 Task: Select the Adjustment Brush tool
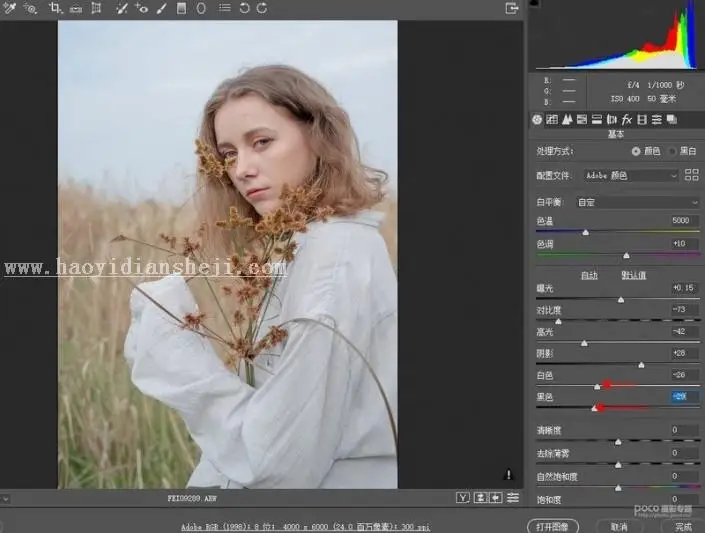pos(162,8)
